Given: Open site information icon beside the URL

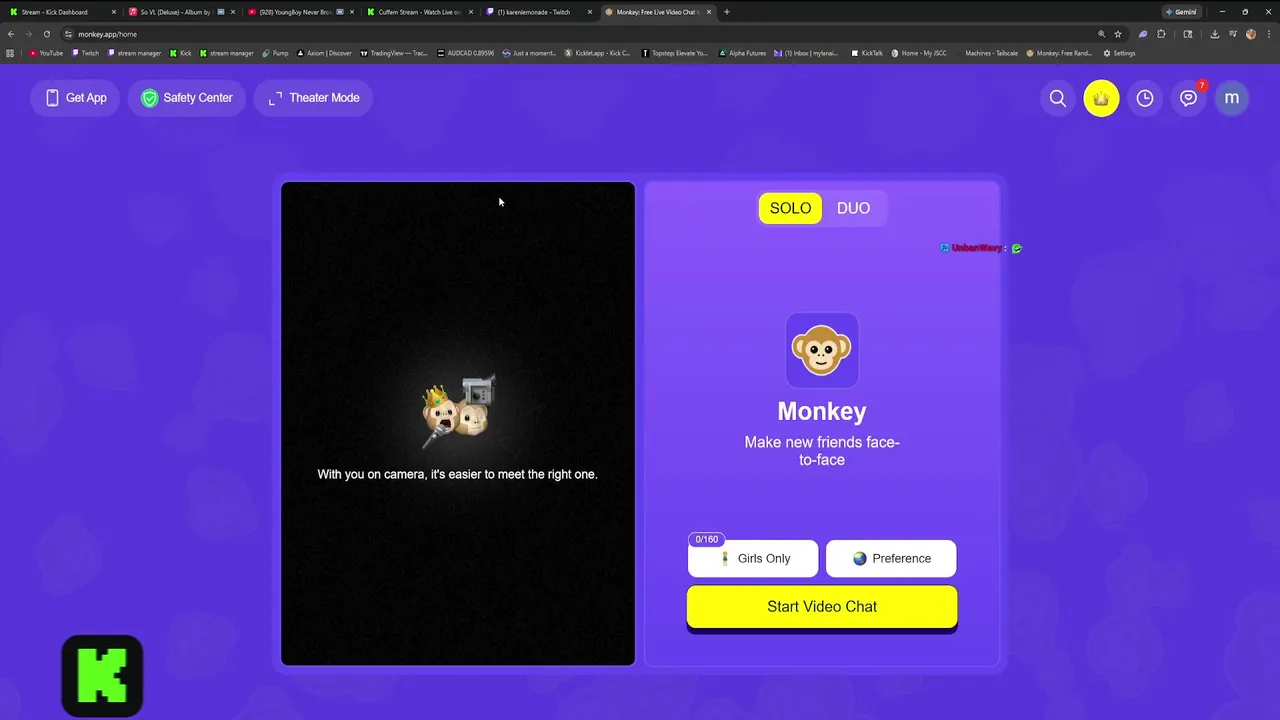Looking at the screenshot, I should pos(68,34).
